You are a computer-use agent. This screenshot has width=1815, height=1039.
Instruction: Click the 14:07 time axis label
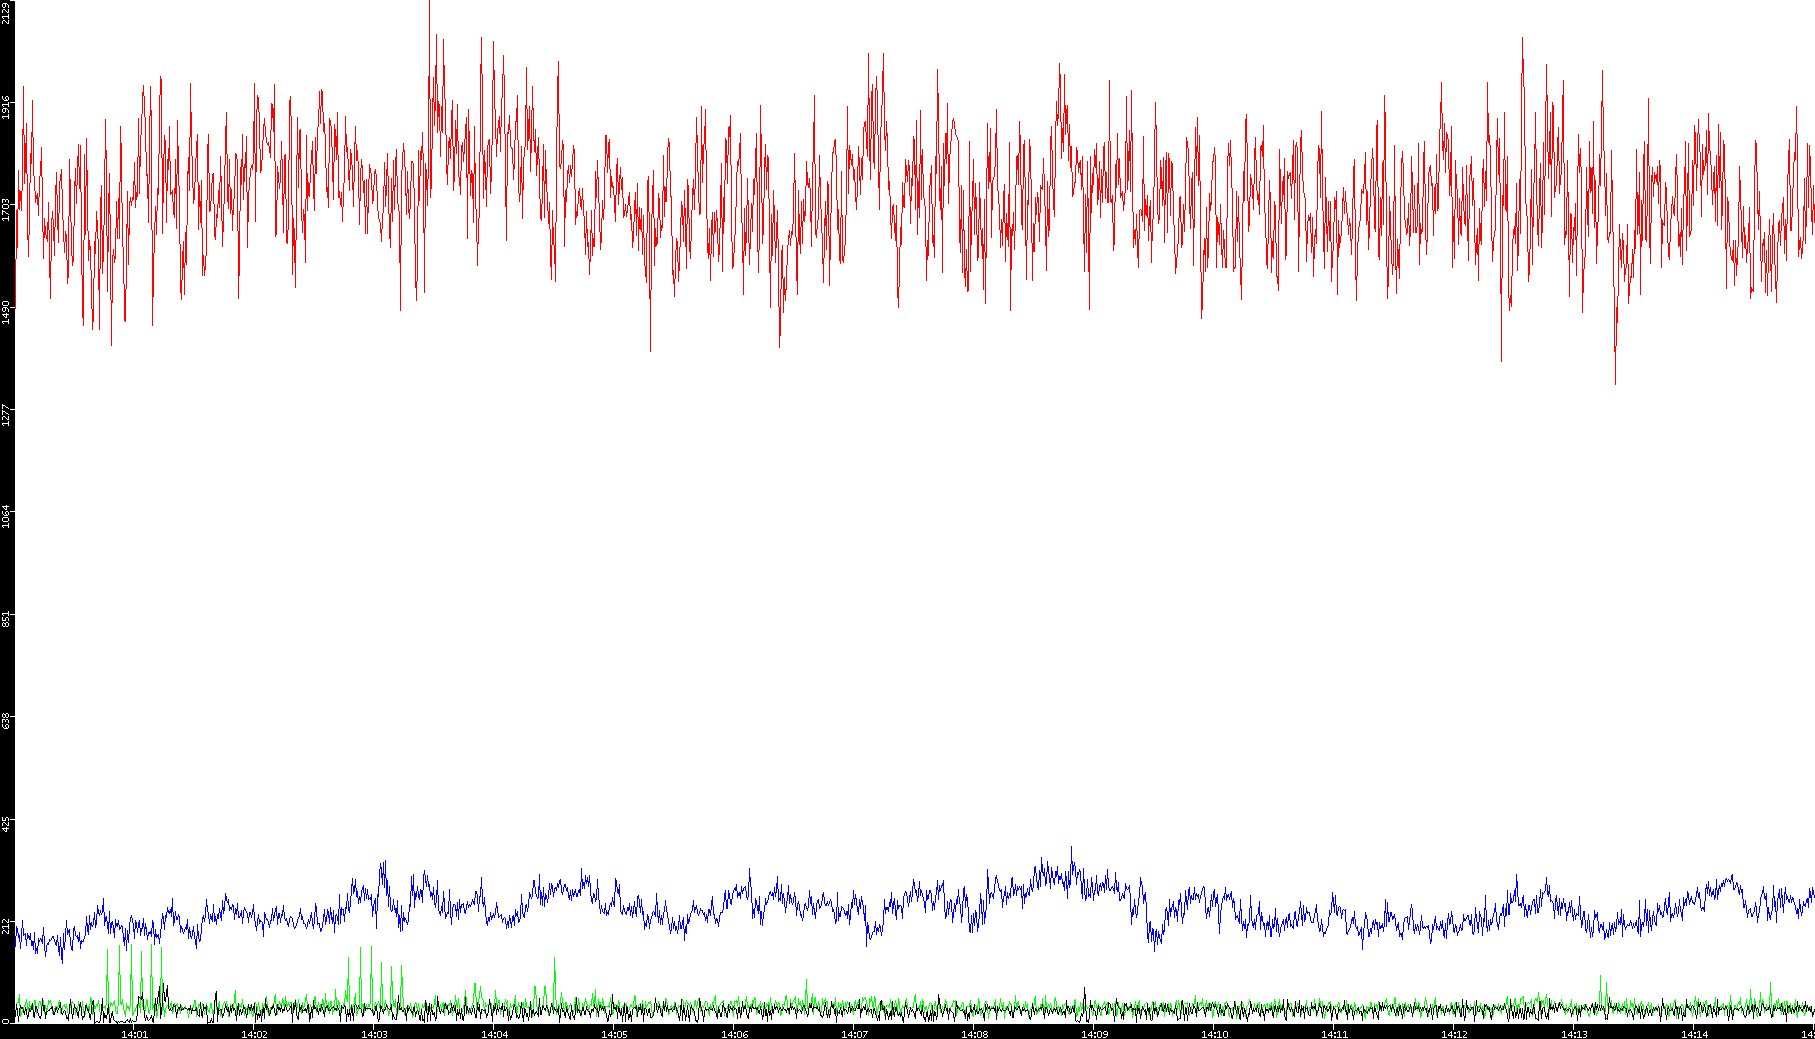(x=854, y=1033)
